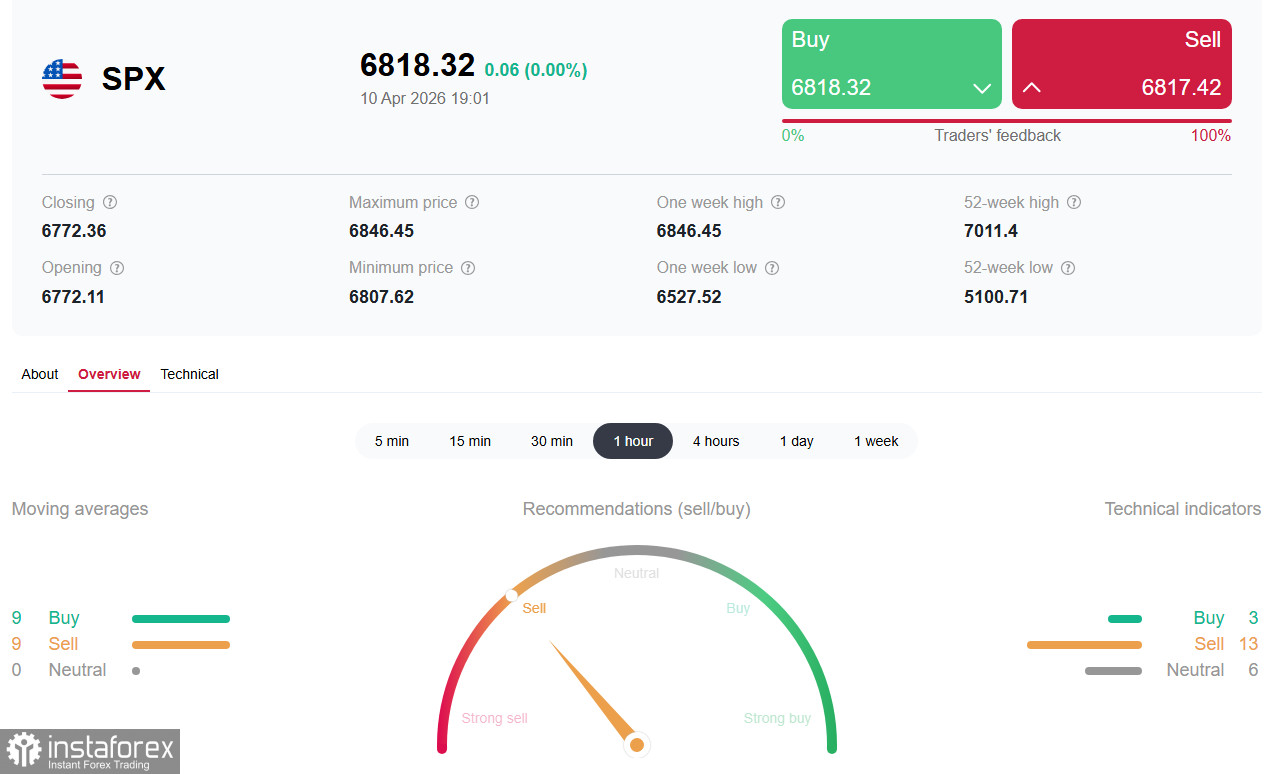Switch to the Technical tab

tap(189, 374)
